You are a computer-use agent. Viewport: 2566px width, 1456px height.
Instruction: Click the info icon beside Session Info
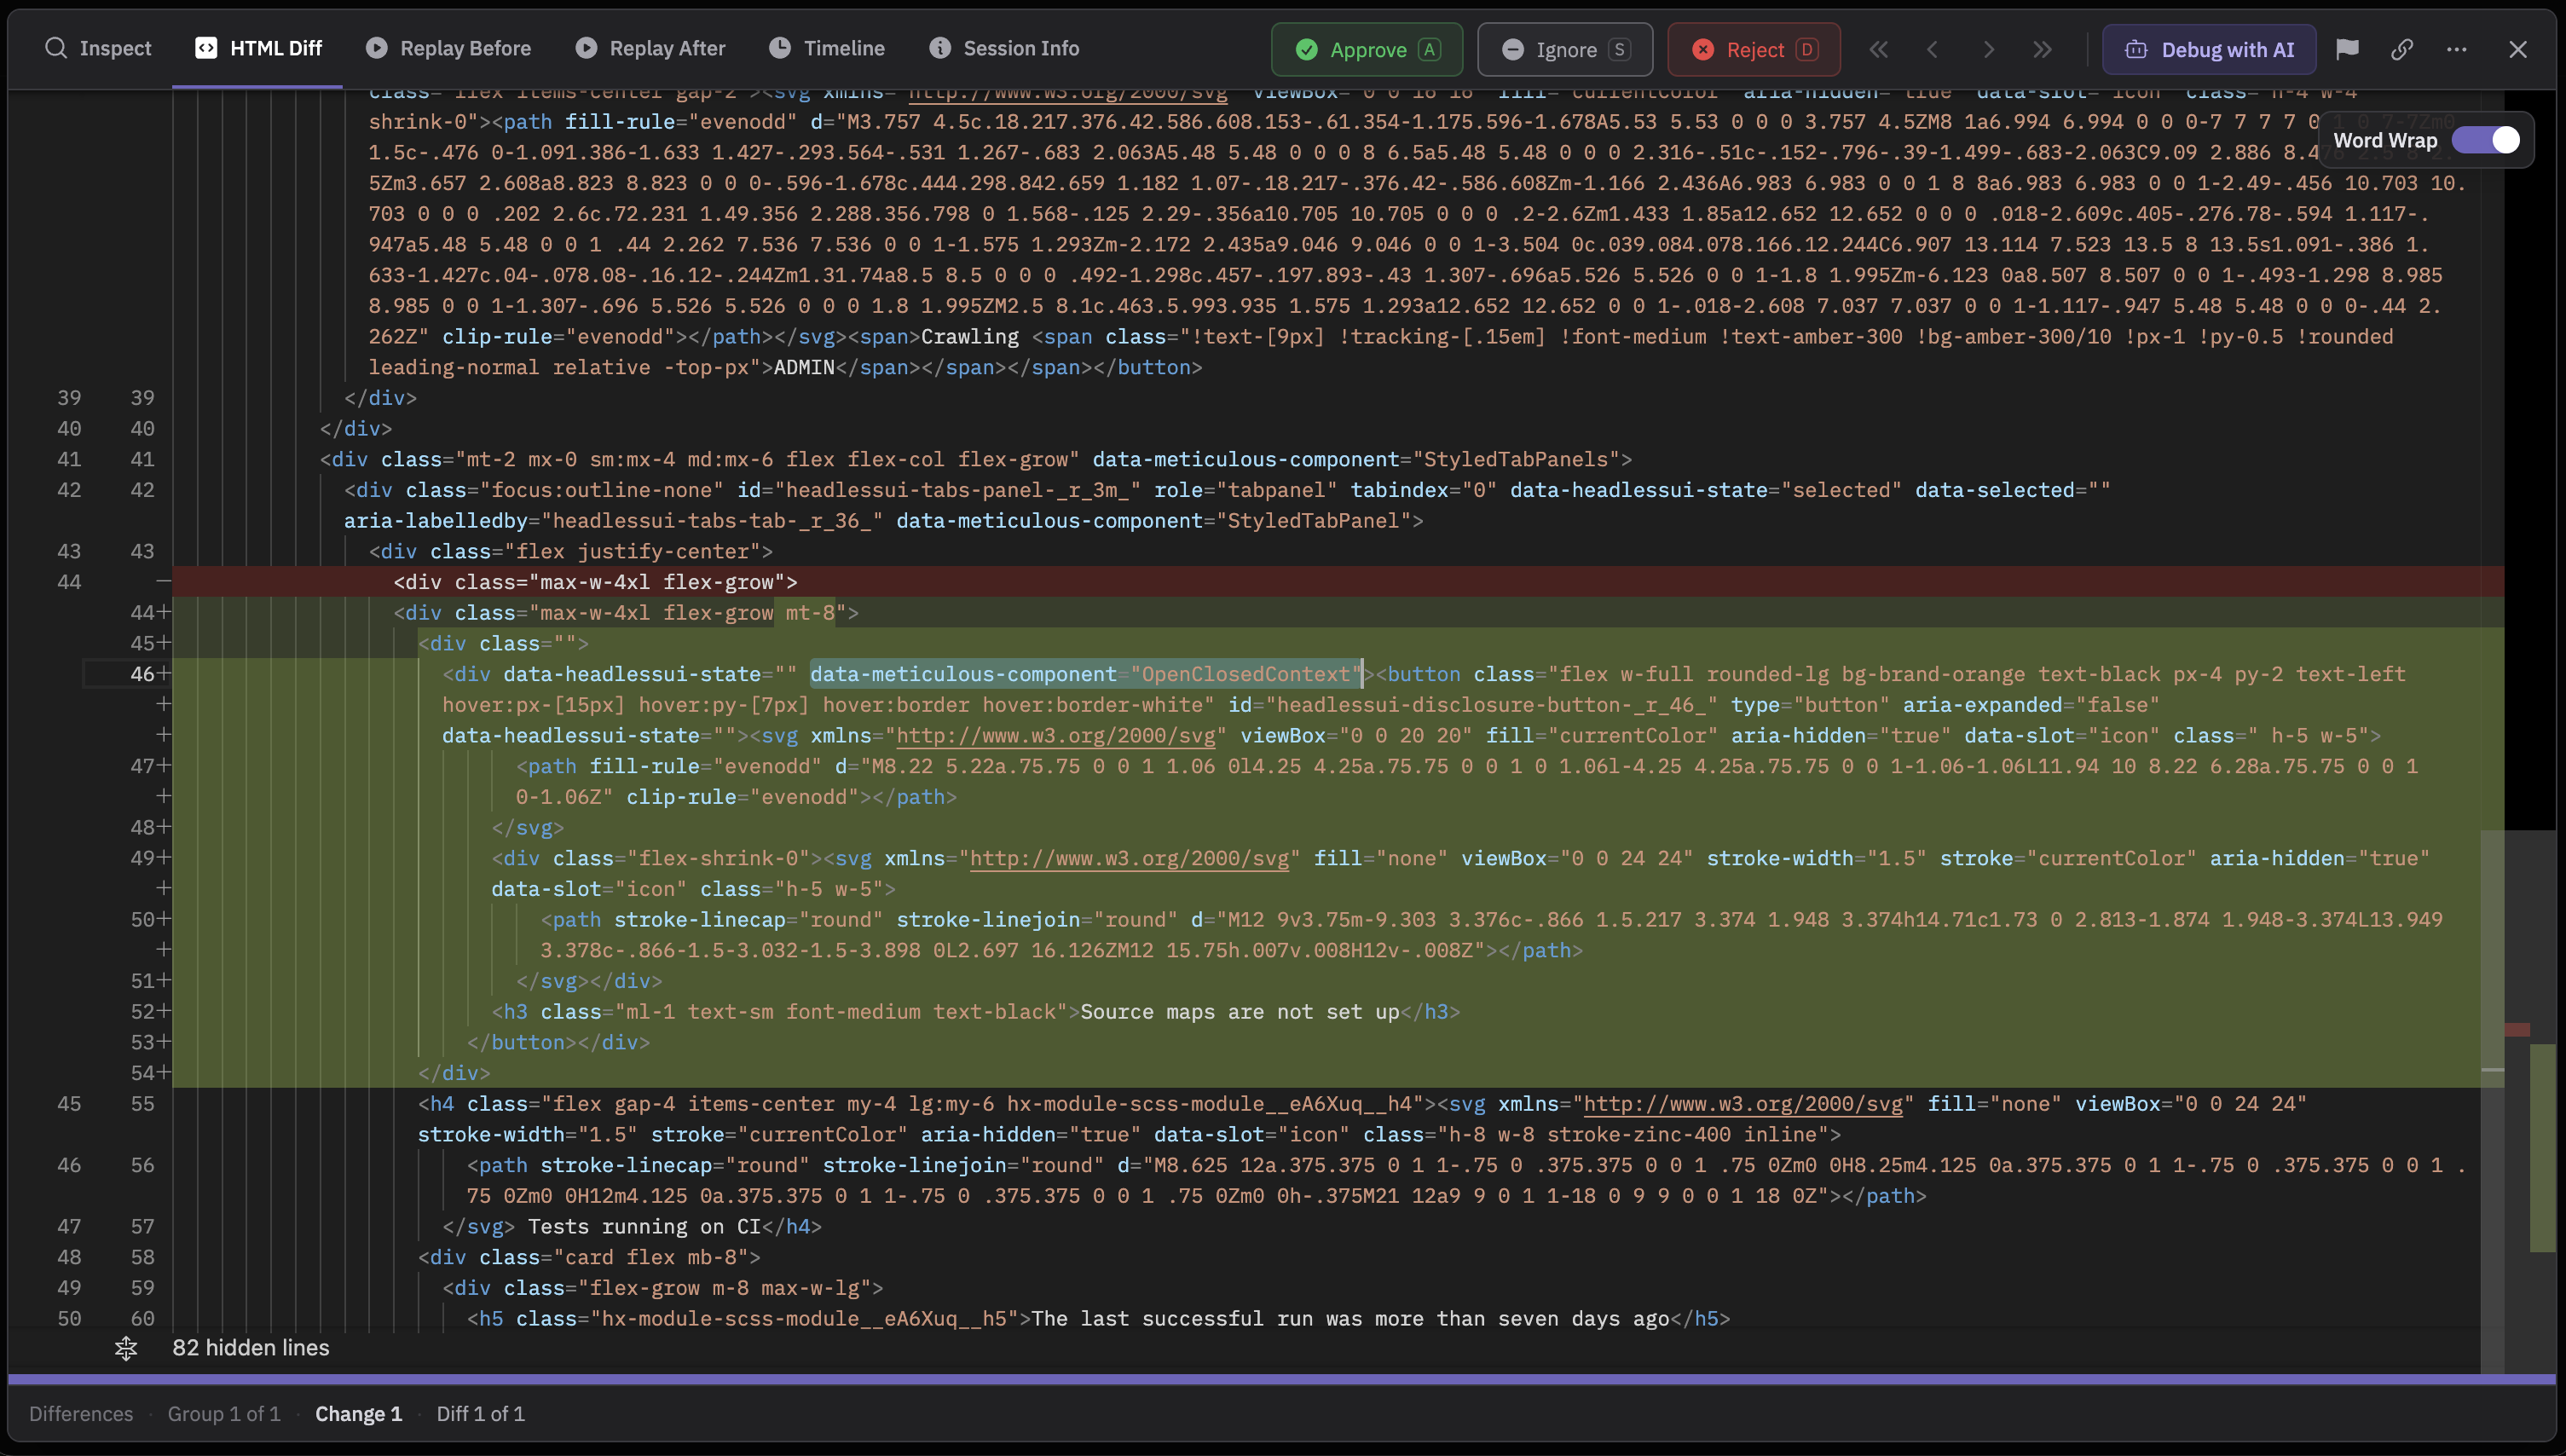tap(940, 48)
